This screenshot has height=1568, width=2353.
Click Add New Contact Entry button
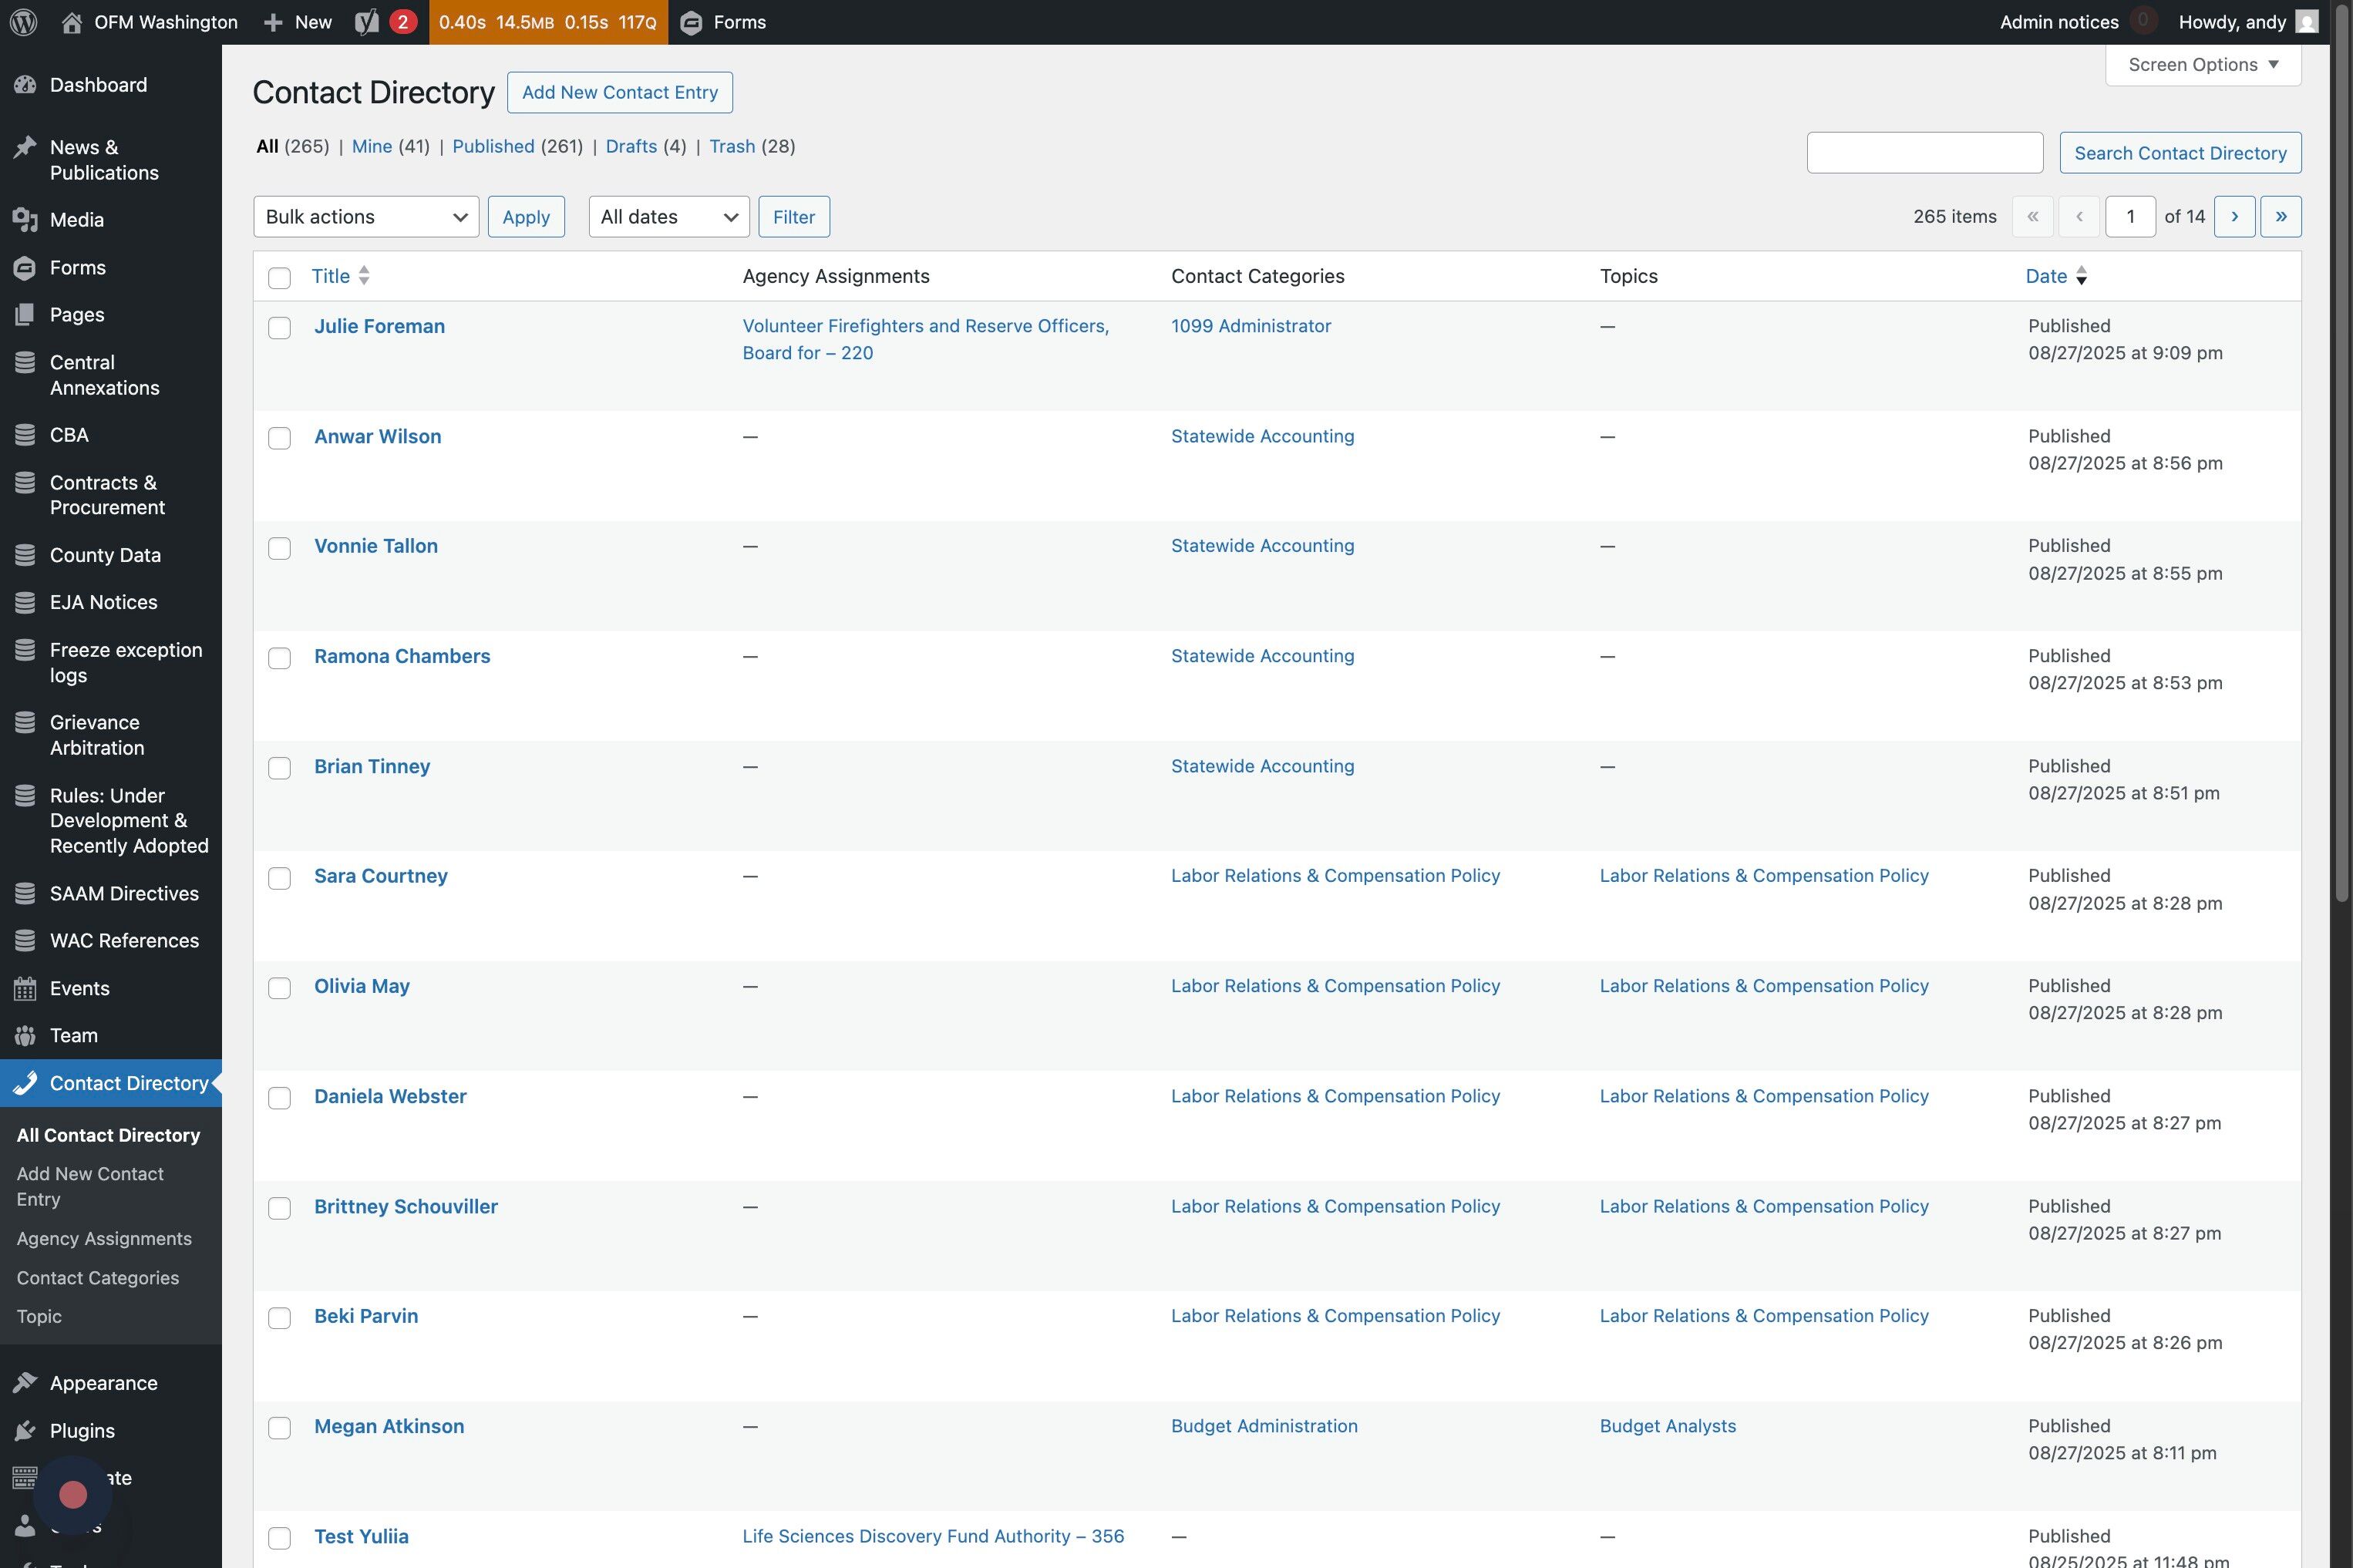(619, 93)
